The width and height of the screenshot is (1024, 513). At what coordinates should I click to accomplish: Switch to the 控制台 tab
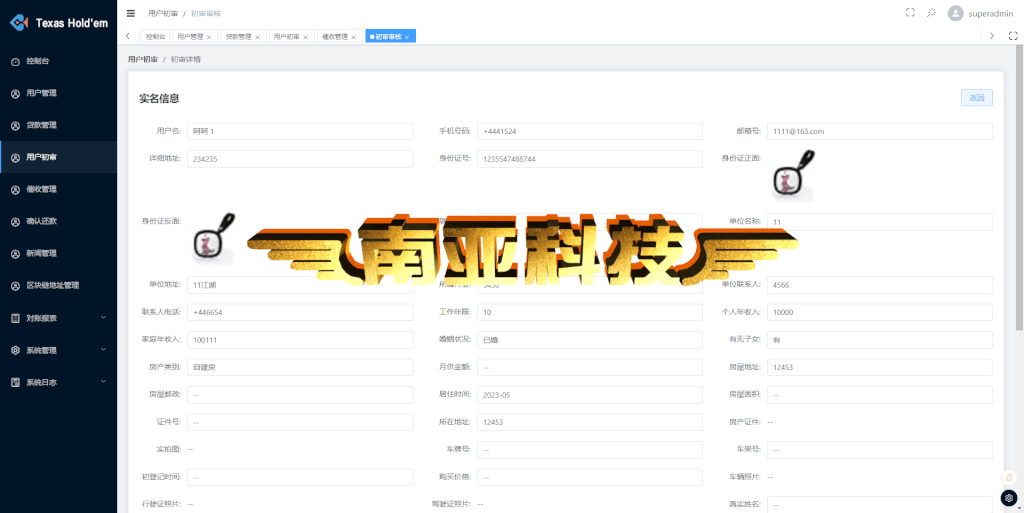coord(155,37)
